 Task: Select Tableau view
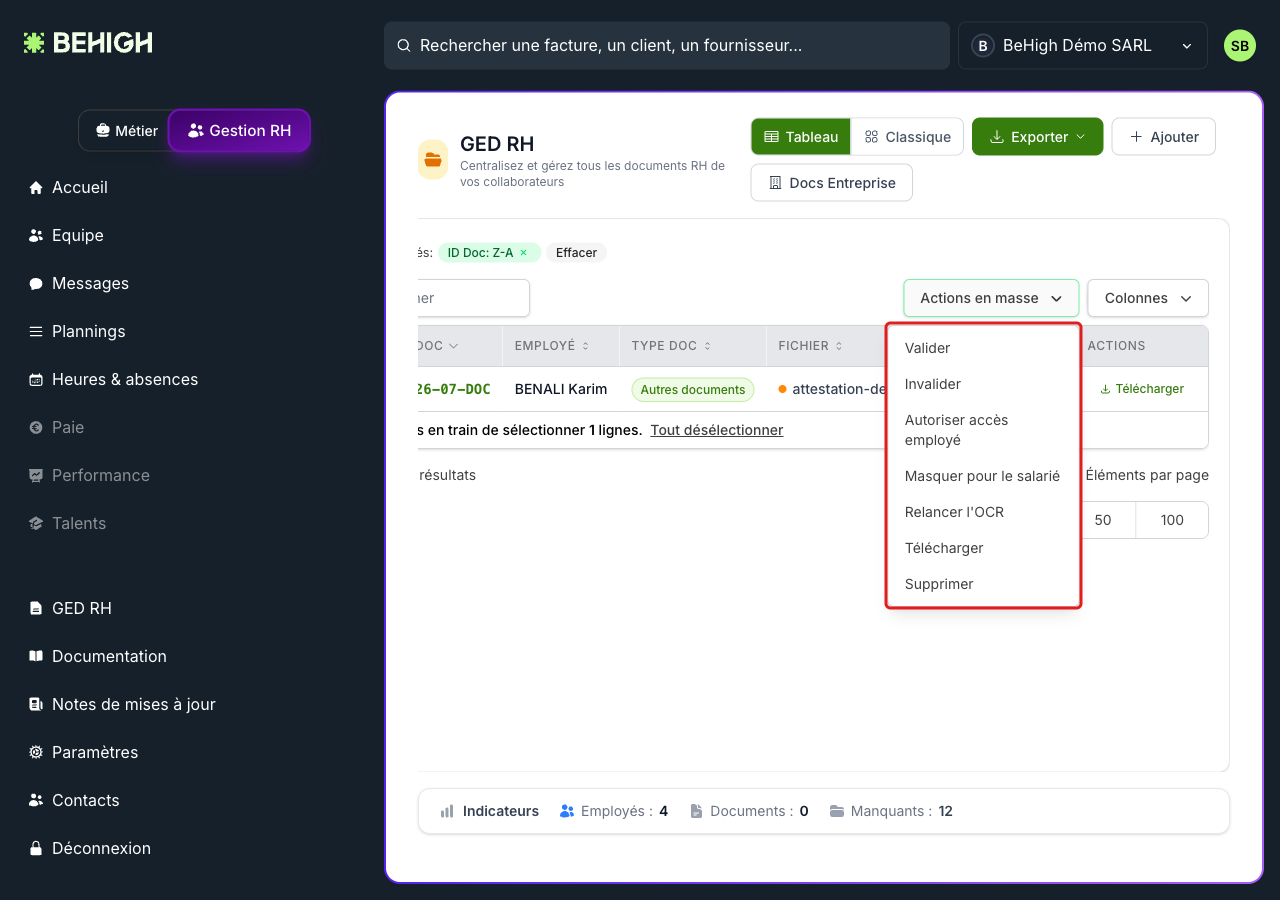801,137
